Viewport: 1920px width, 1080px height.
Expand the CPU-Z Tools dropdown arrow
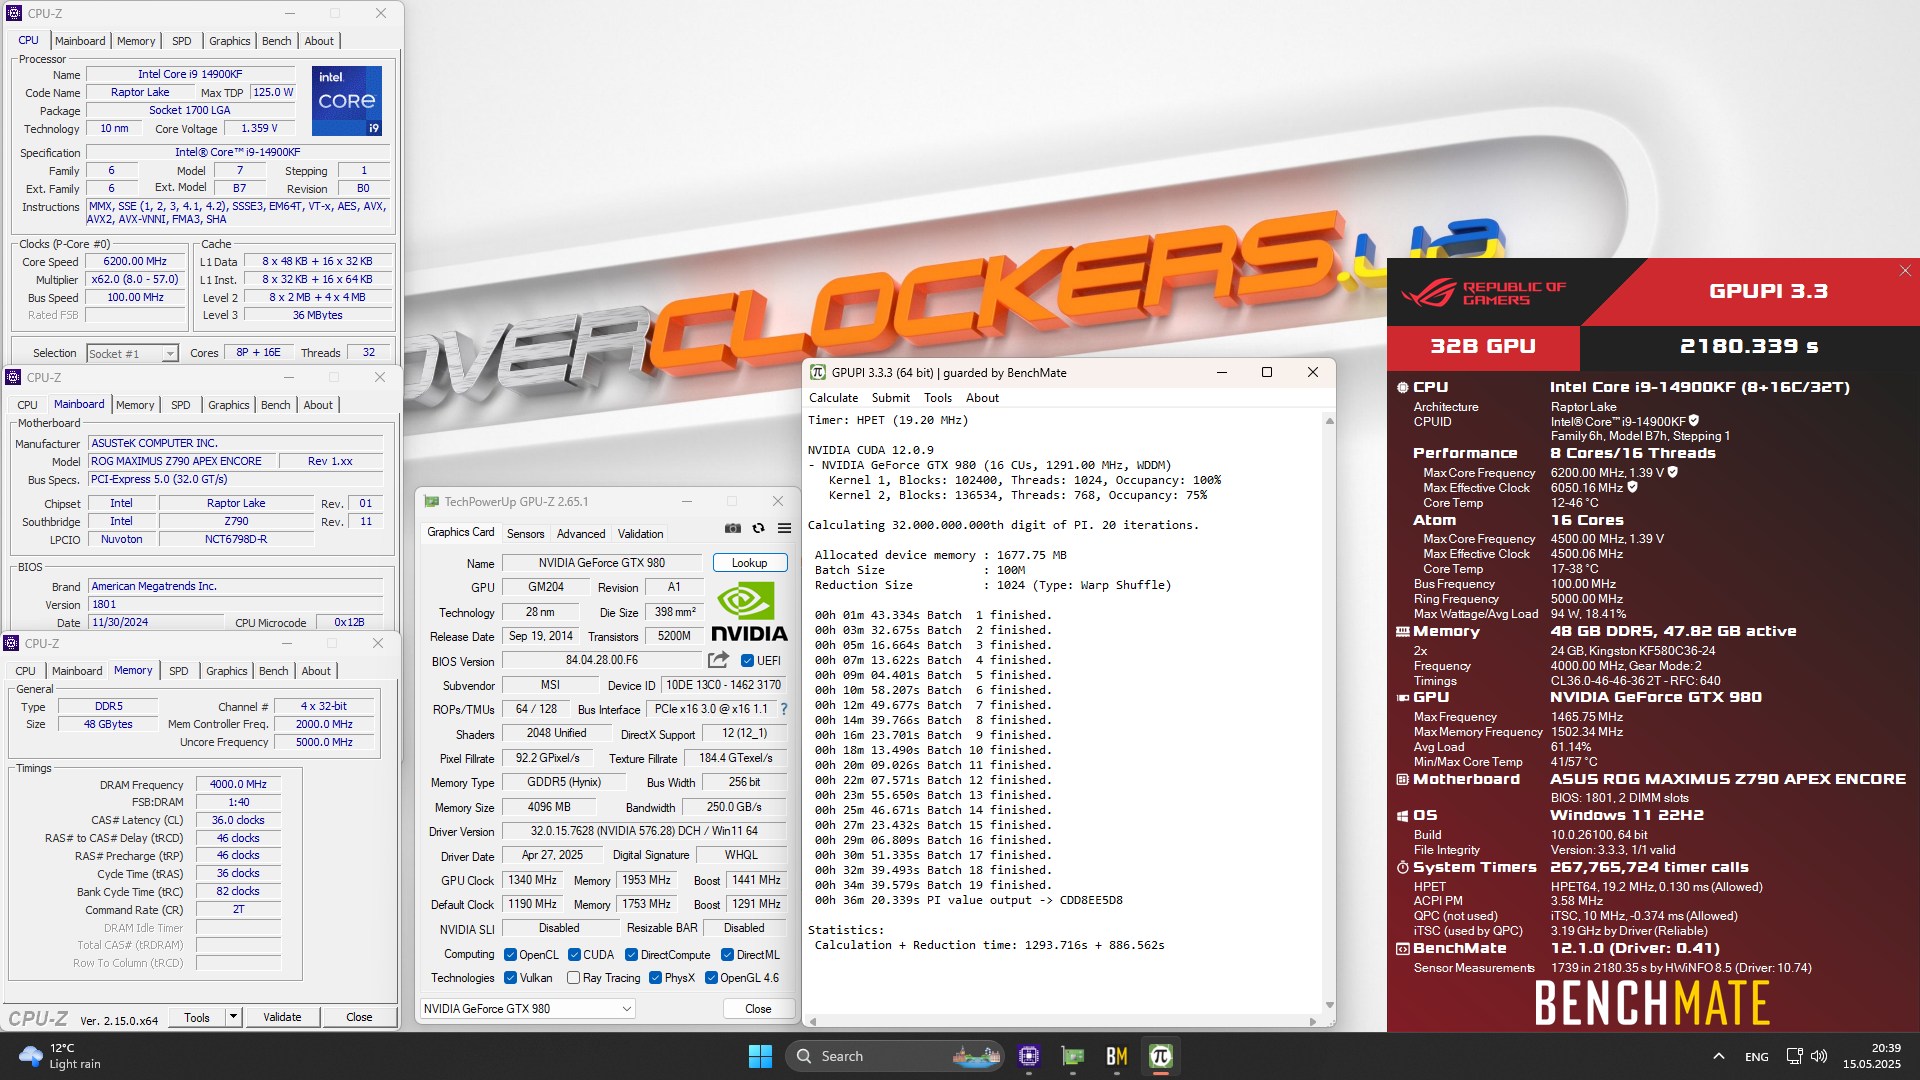233,1016
